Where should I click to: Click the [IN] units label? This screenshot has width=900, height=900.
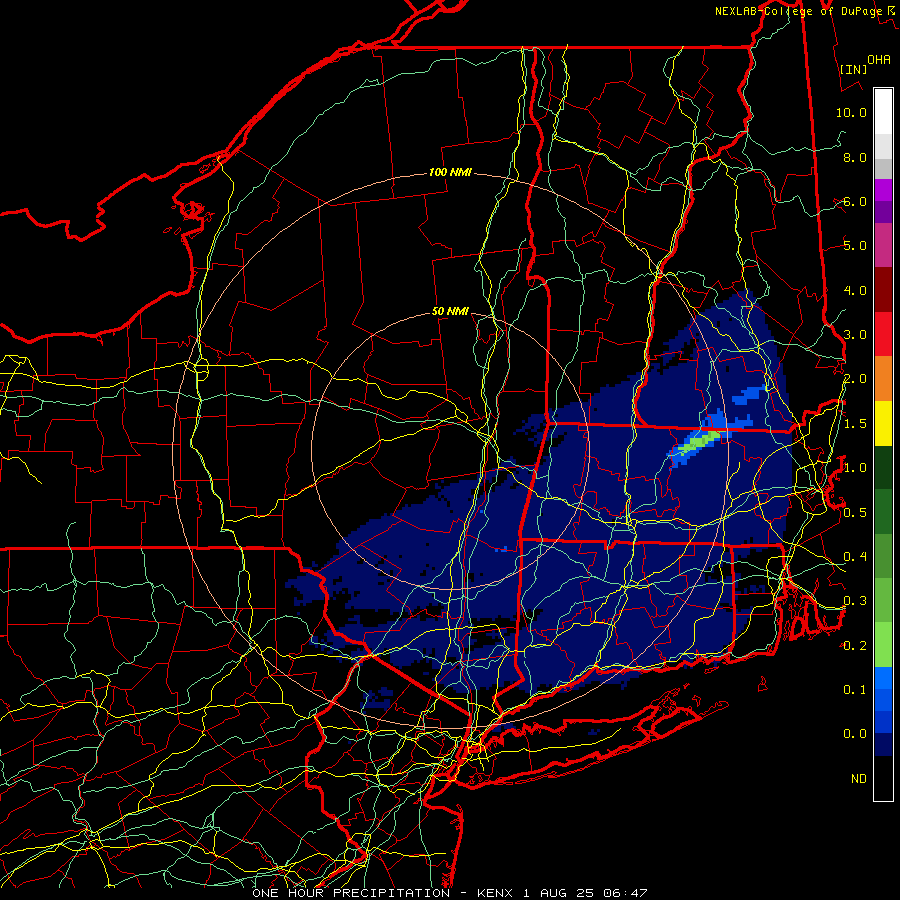pos(854,69)
